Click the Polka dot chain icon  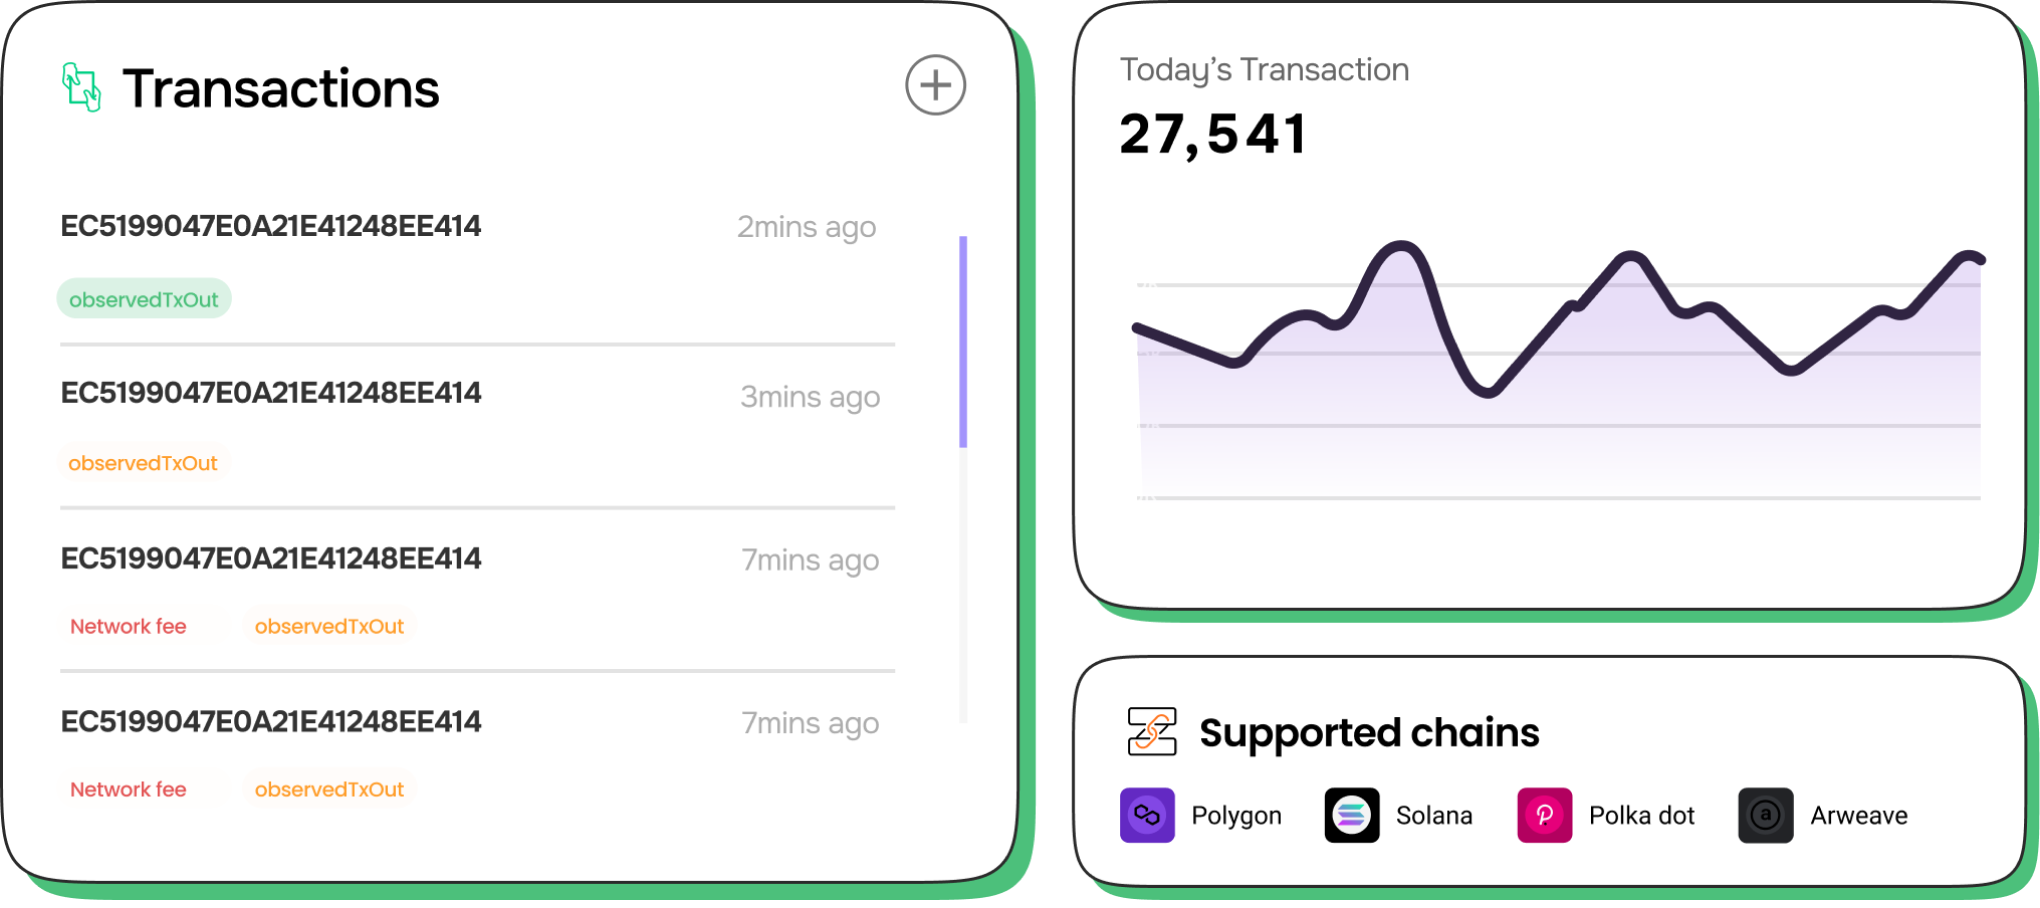point(1545,815)
